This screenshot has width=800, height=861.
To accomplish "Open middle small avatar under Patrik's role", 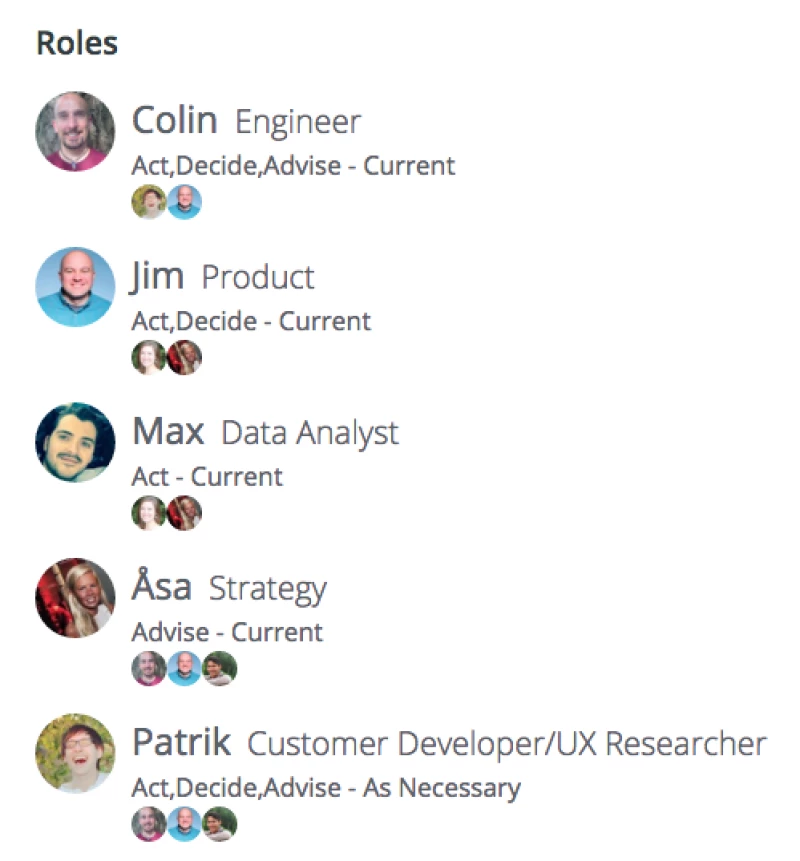I will point(184,824).
